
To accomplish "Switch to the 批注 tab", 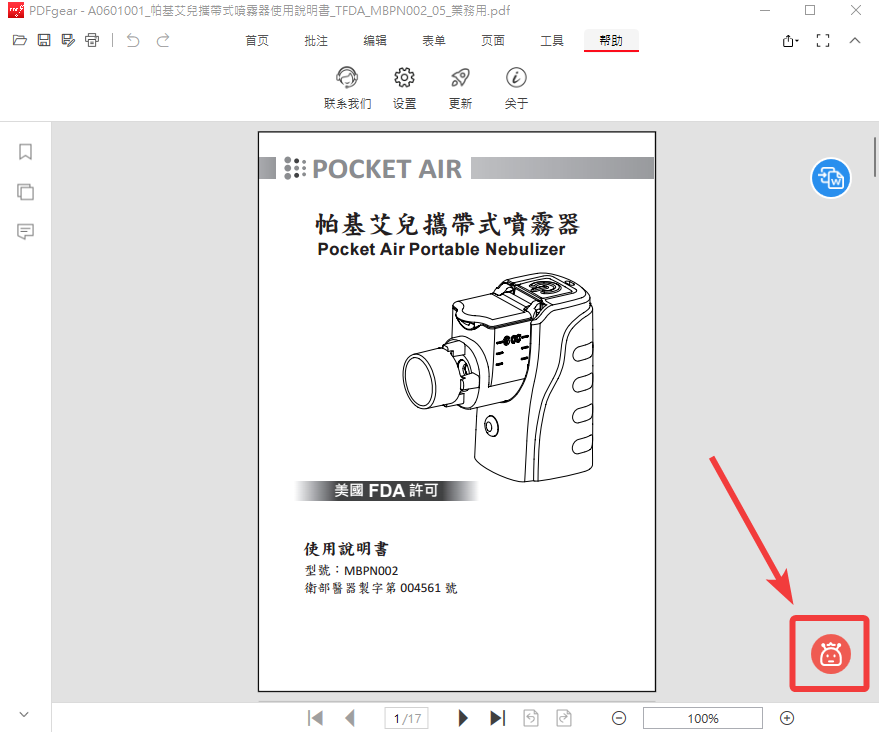I will [x=316, y=40].
